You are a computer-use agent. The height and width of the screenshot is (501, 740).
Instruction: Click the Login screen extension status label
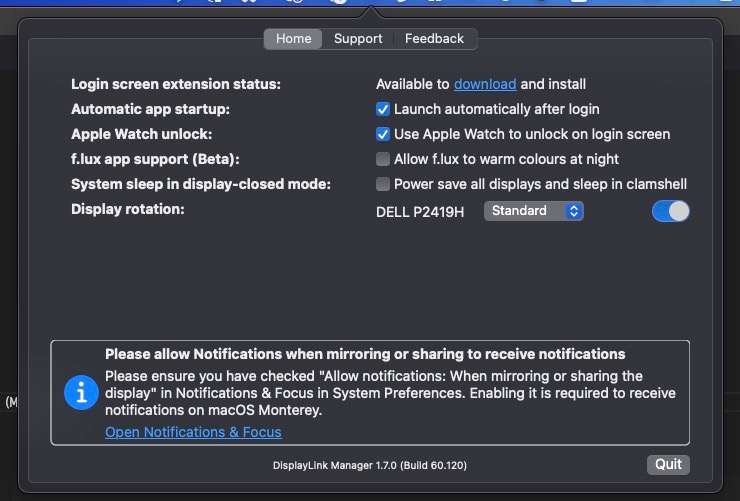(x=175, y=84)
